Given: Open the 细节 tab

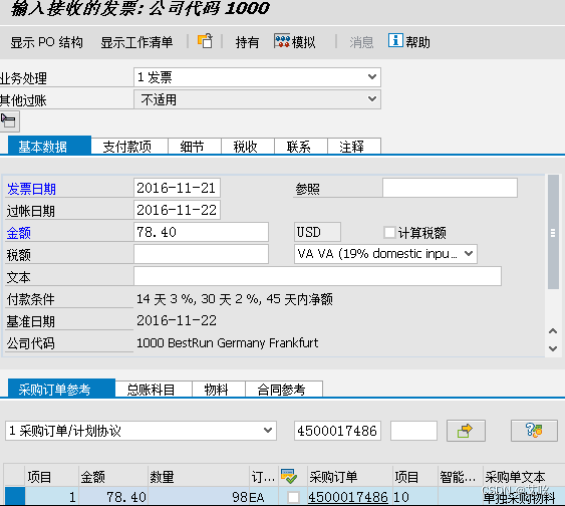Looking at the screenshot, I should [x=194, y=146].
